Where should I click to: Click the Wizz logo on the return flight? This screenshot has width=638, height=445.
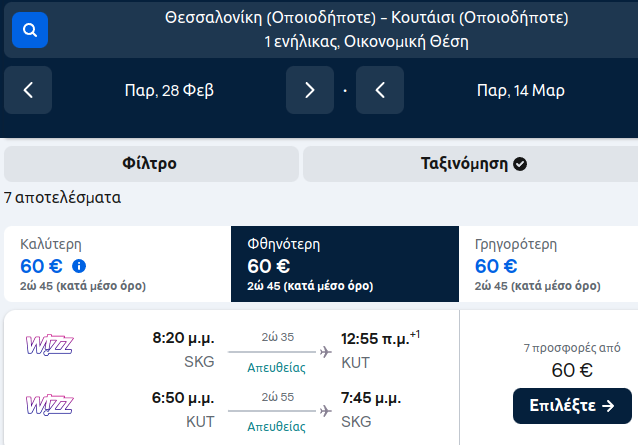point(50,405)
